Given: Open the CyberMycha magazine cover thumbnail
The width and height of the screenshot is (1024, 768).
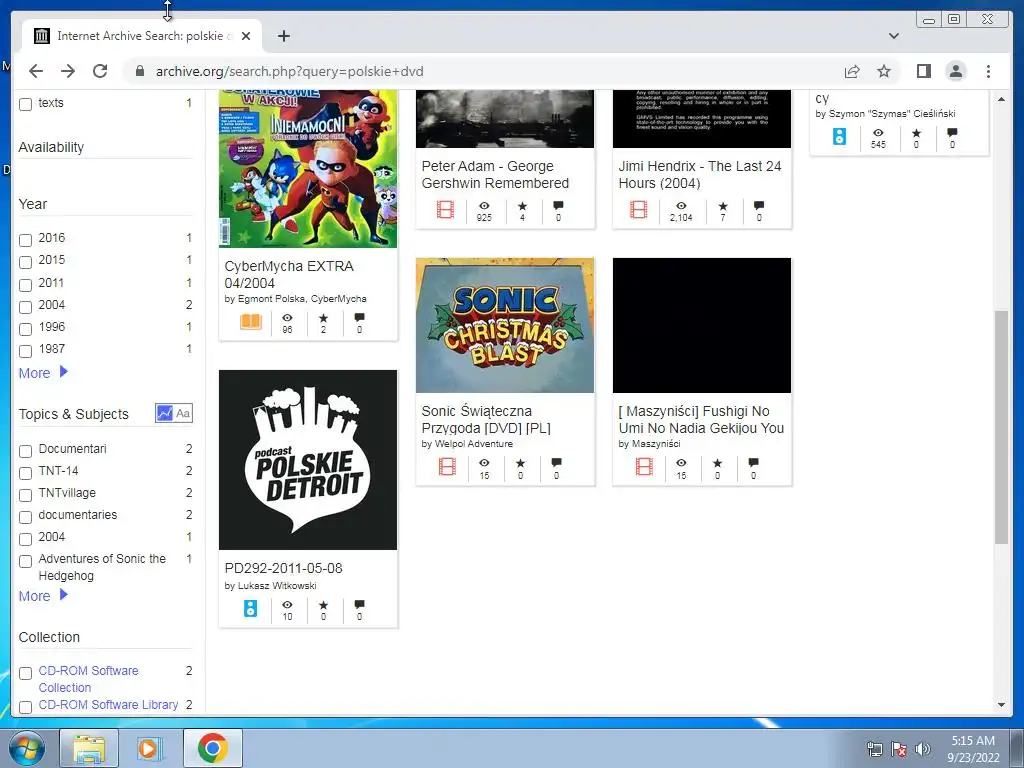Looking at the screenshot, I should click(308, 168).
